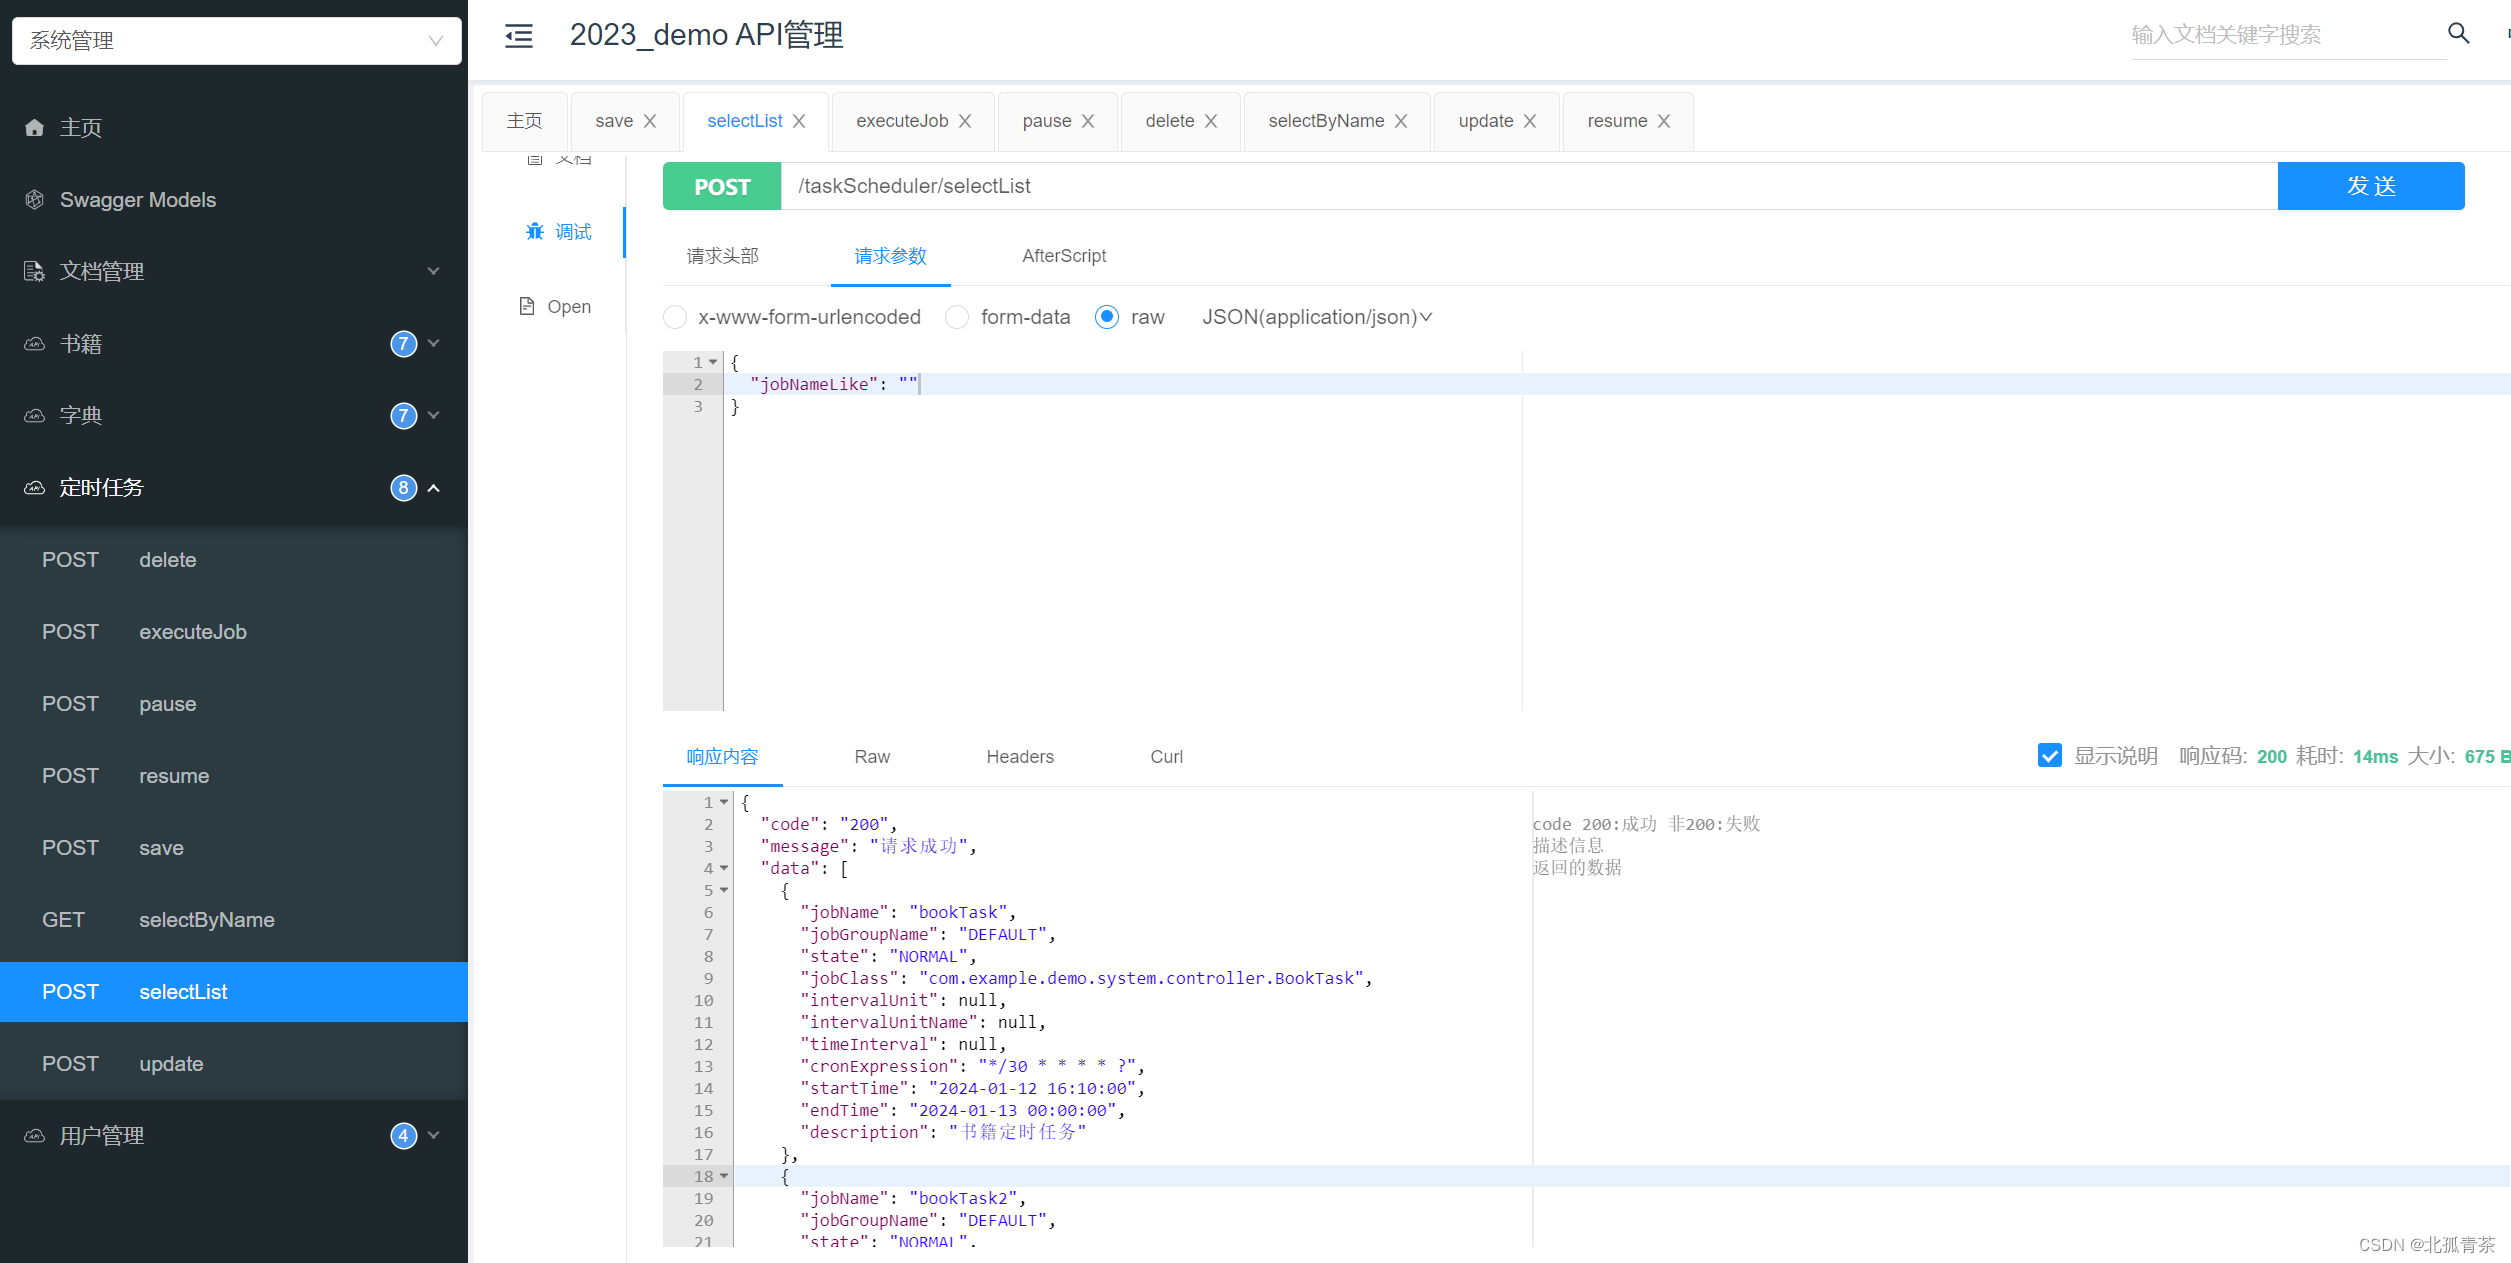Close the executeJob tab
This screenshot has width=2511, height=1263.
tap(965, 121)
